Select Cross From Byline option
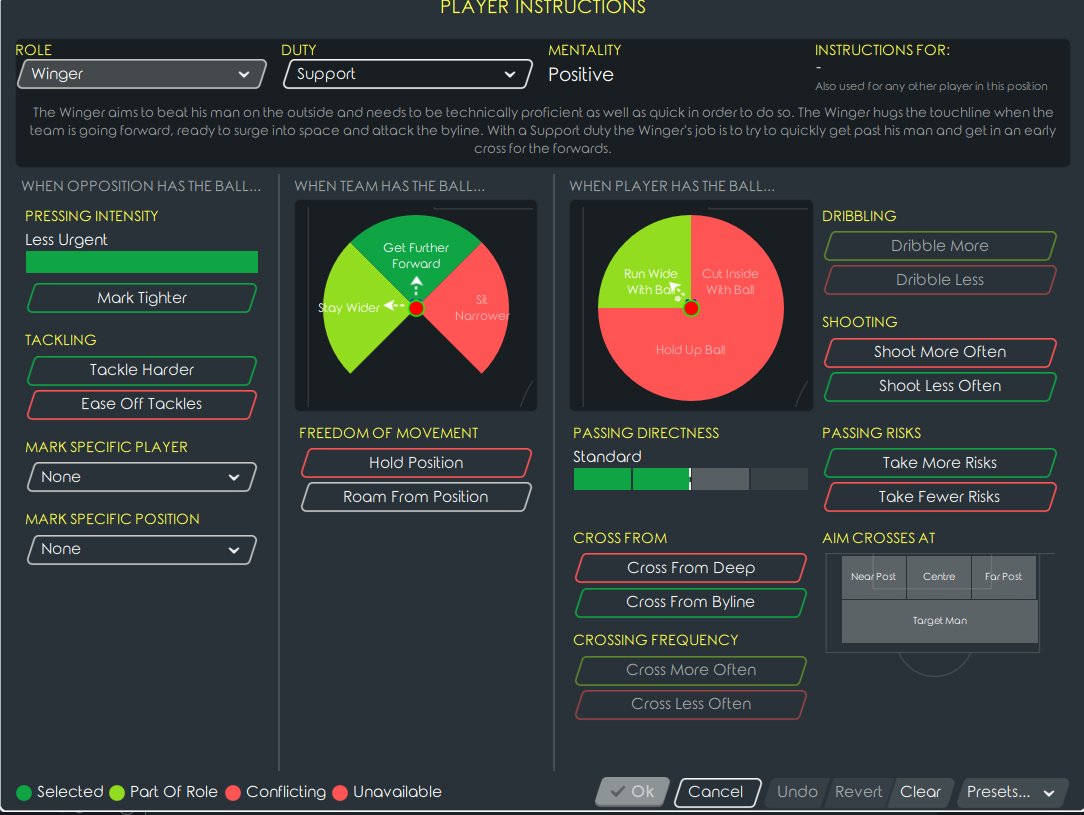 (x=691, y=602)
